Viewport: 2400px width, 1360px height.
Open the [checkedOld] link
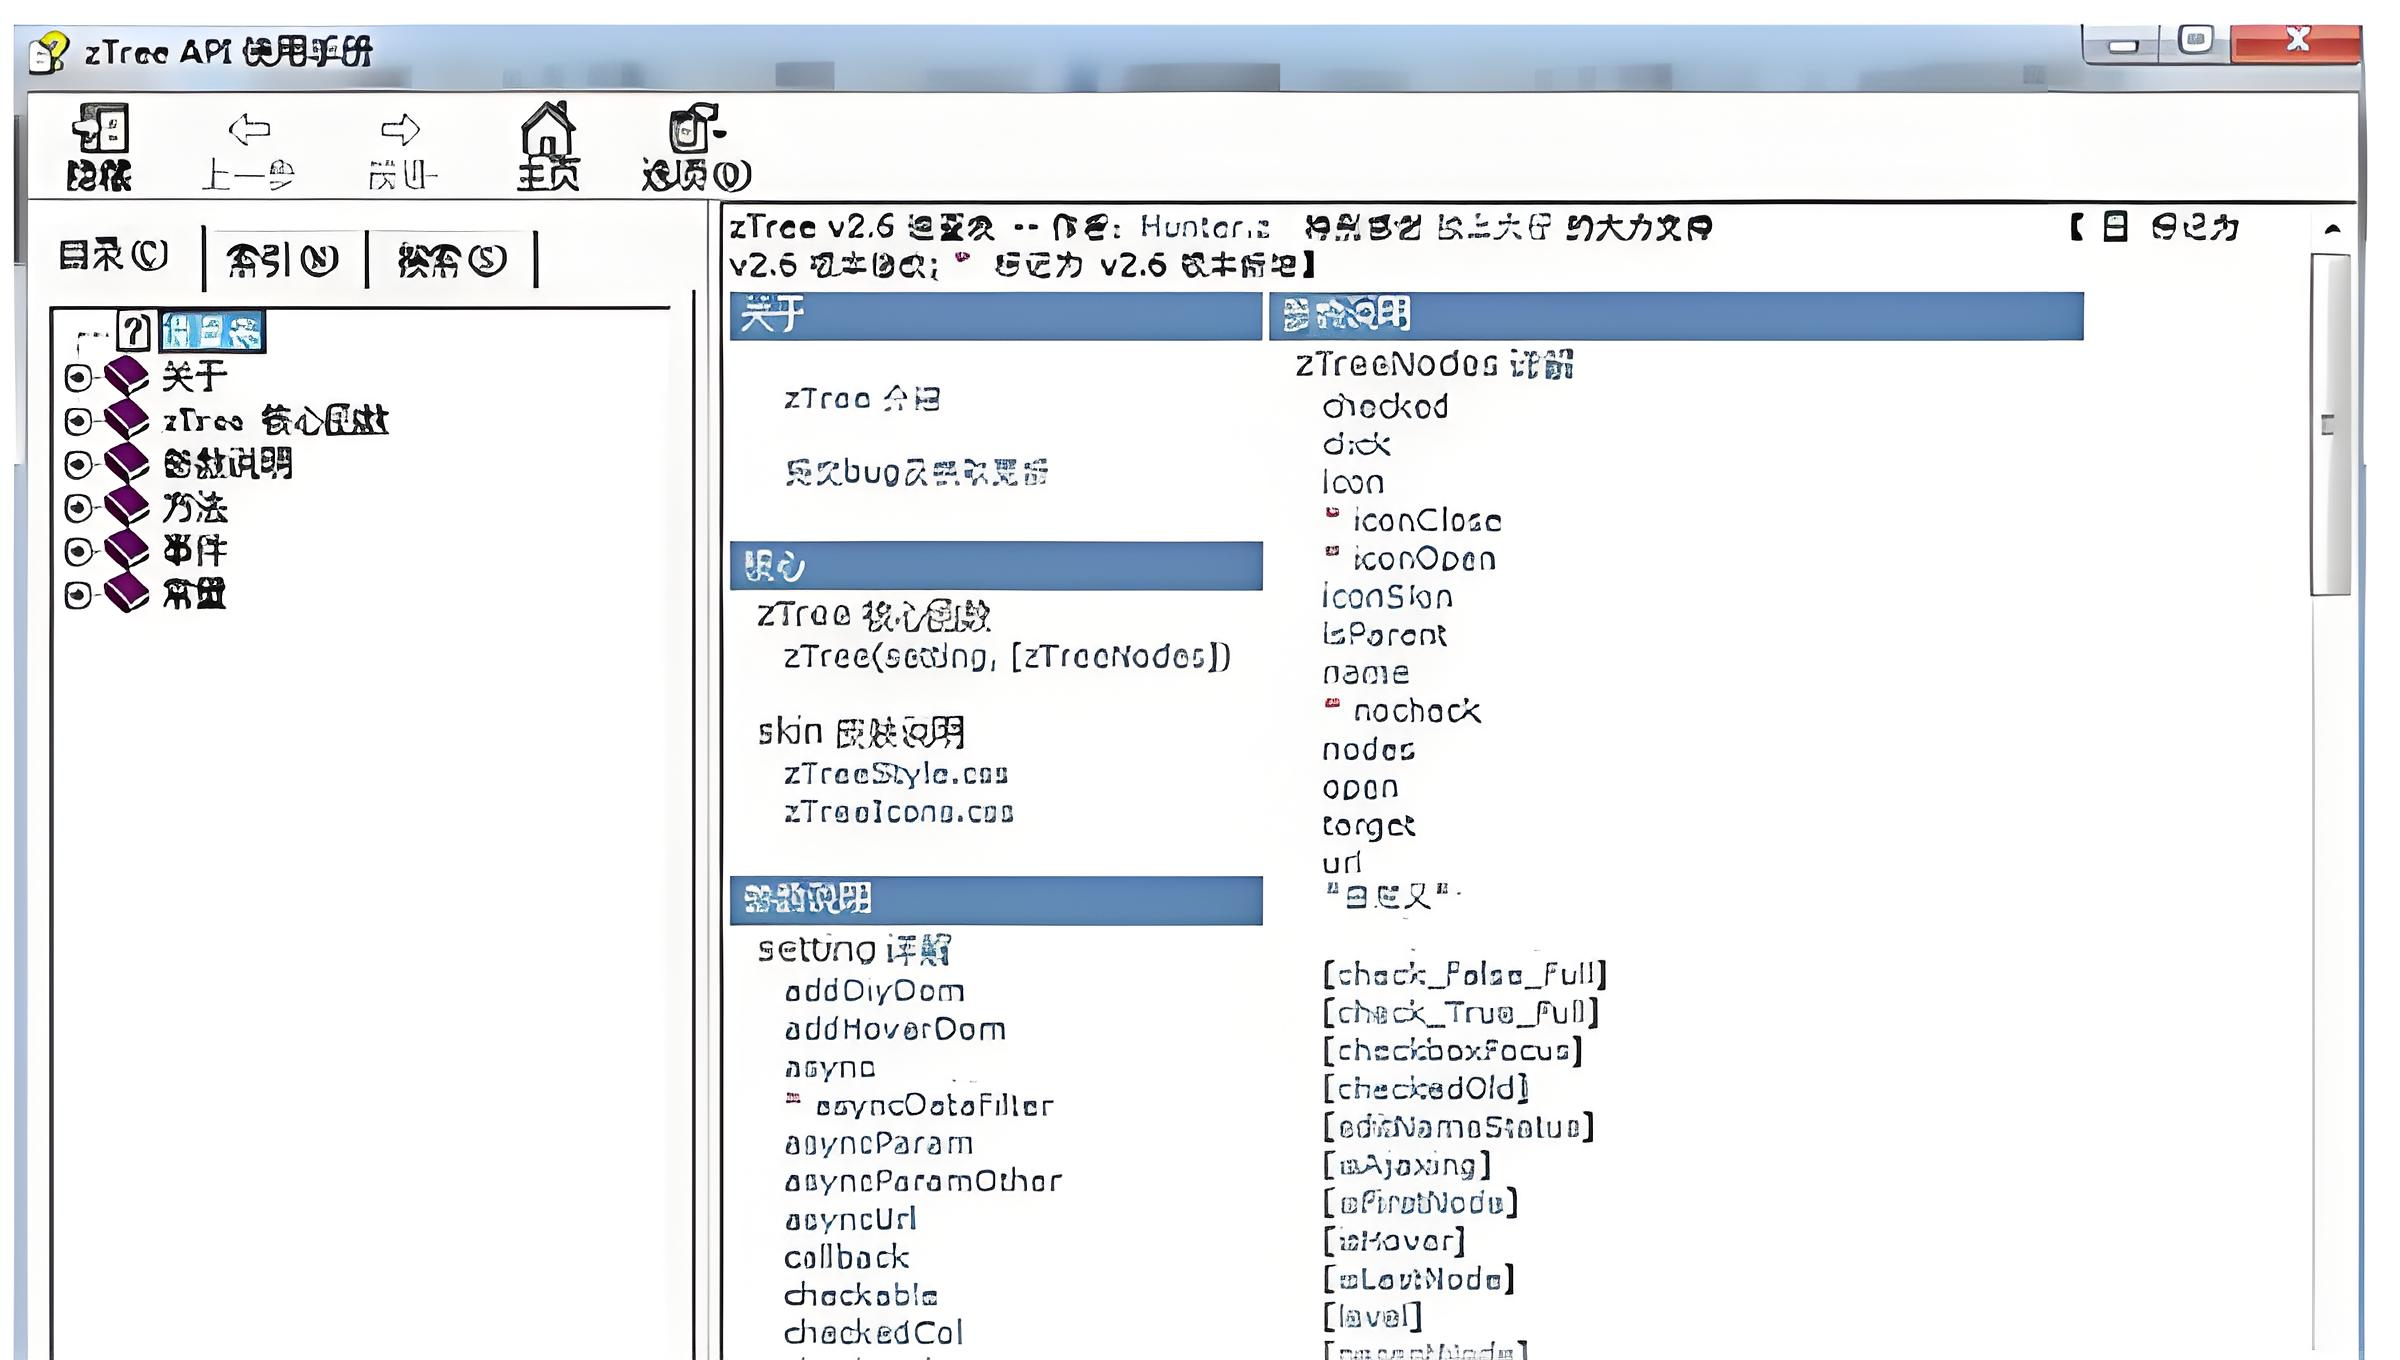pos(1426,1088)
